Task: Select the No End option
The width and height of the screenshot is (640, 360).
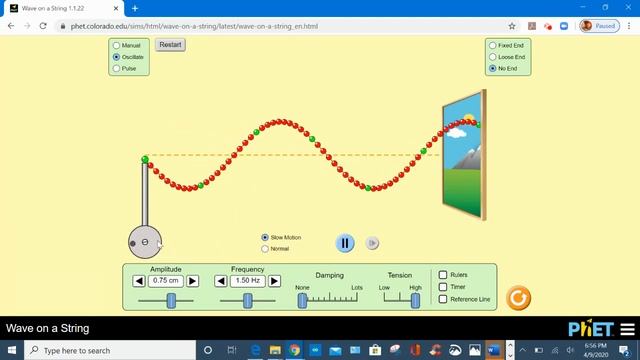Action: tap(493, 68)
